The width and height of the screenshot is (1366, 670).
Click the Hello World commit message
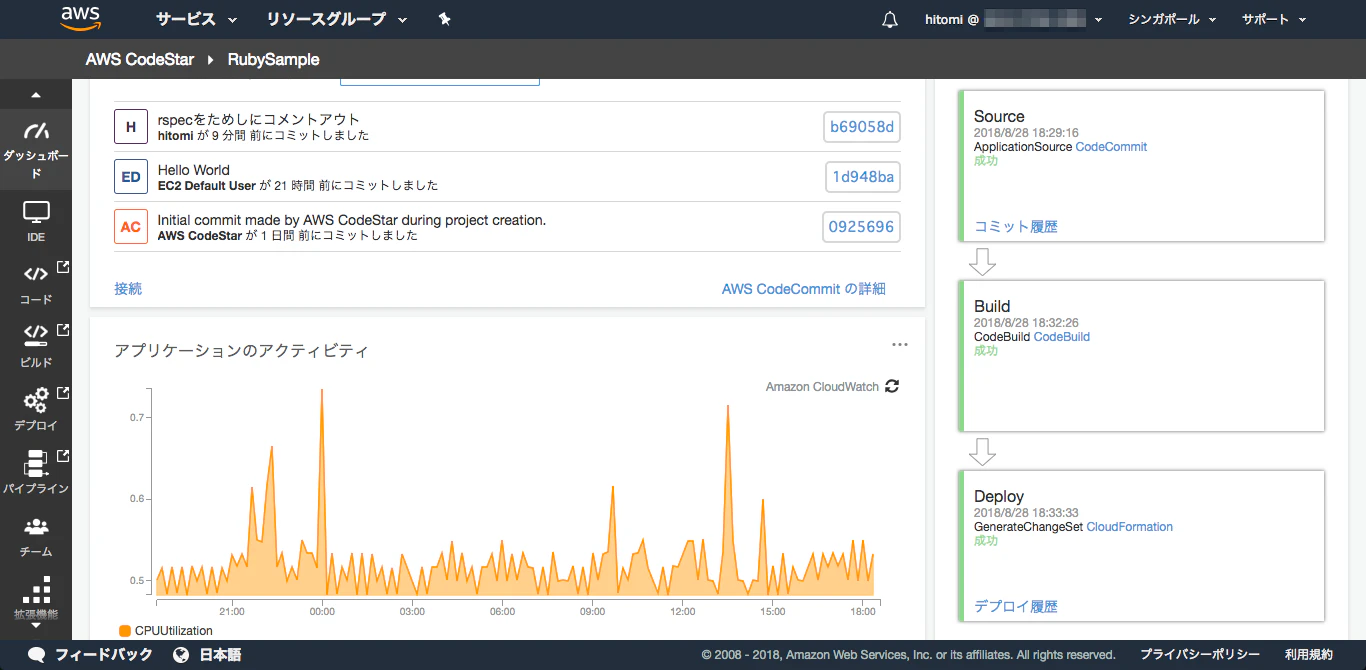pyautogui.click(x=194, y=169)
